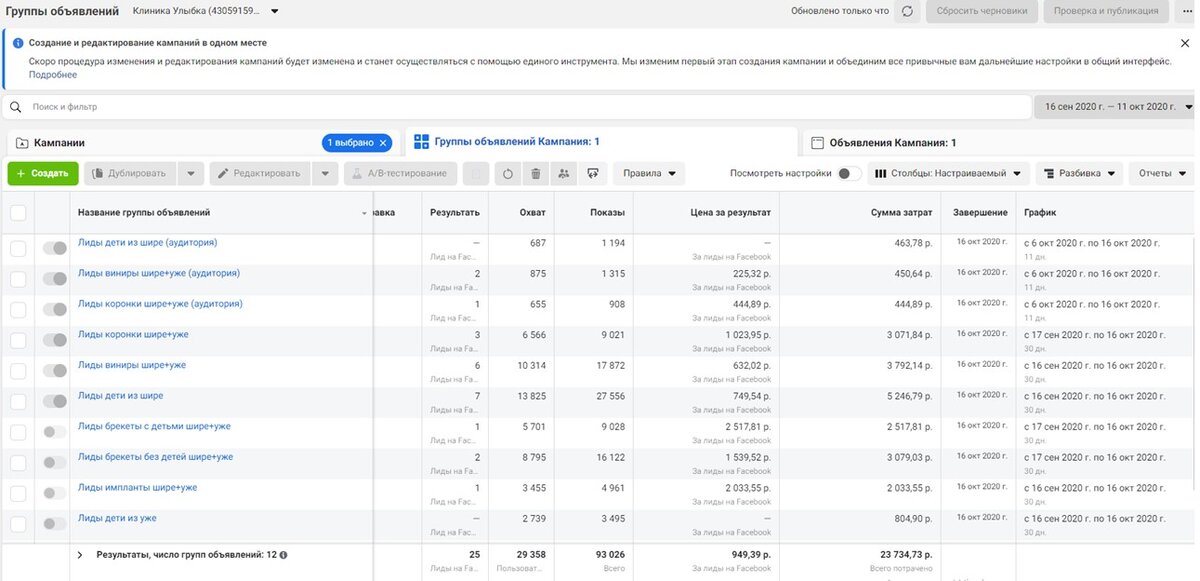This screenshot has height=581, width=1200.
Task: Sort by Показы column header
Action: pyautogui.click(x=607, y=212)
